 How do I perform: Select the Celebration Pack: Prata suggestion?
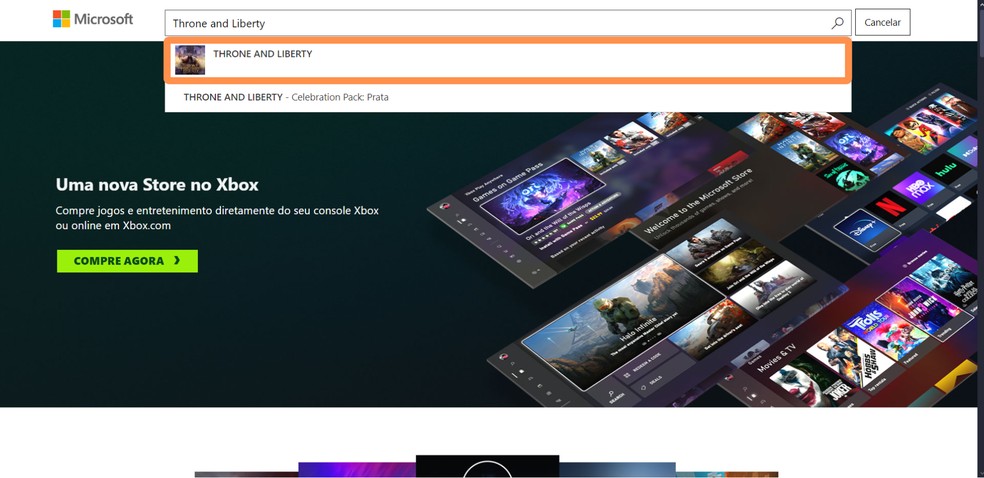tap(508, 97)
